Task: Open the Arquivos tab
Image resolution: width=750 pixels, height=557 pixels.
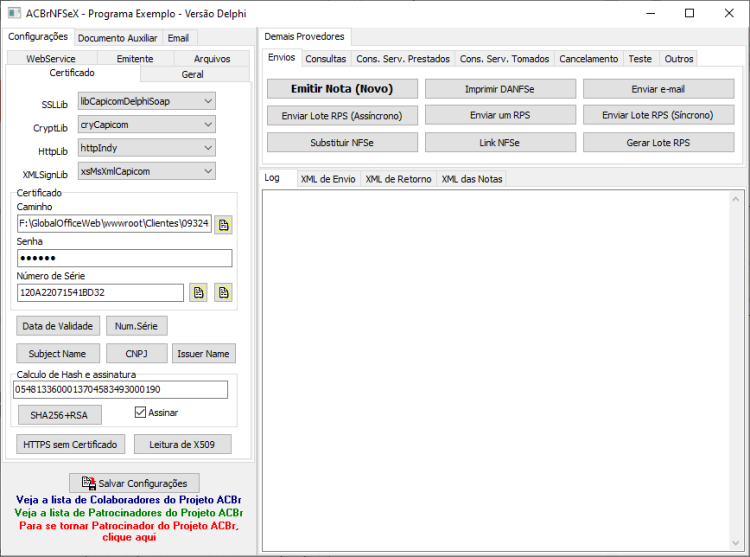Action: pos(212,59)
